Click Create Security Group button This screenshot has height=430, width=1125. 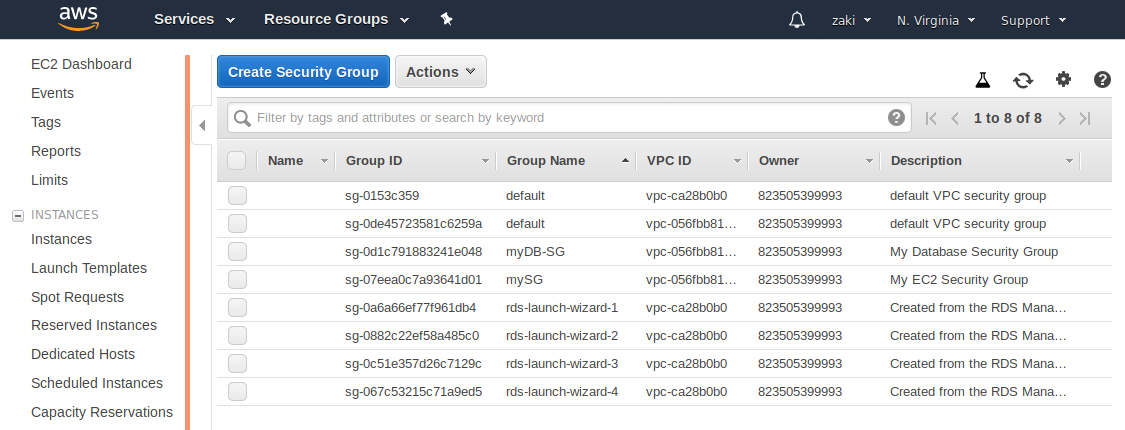pyautogui.click(x=303, y=72)
